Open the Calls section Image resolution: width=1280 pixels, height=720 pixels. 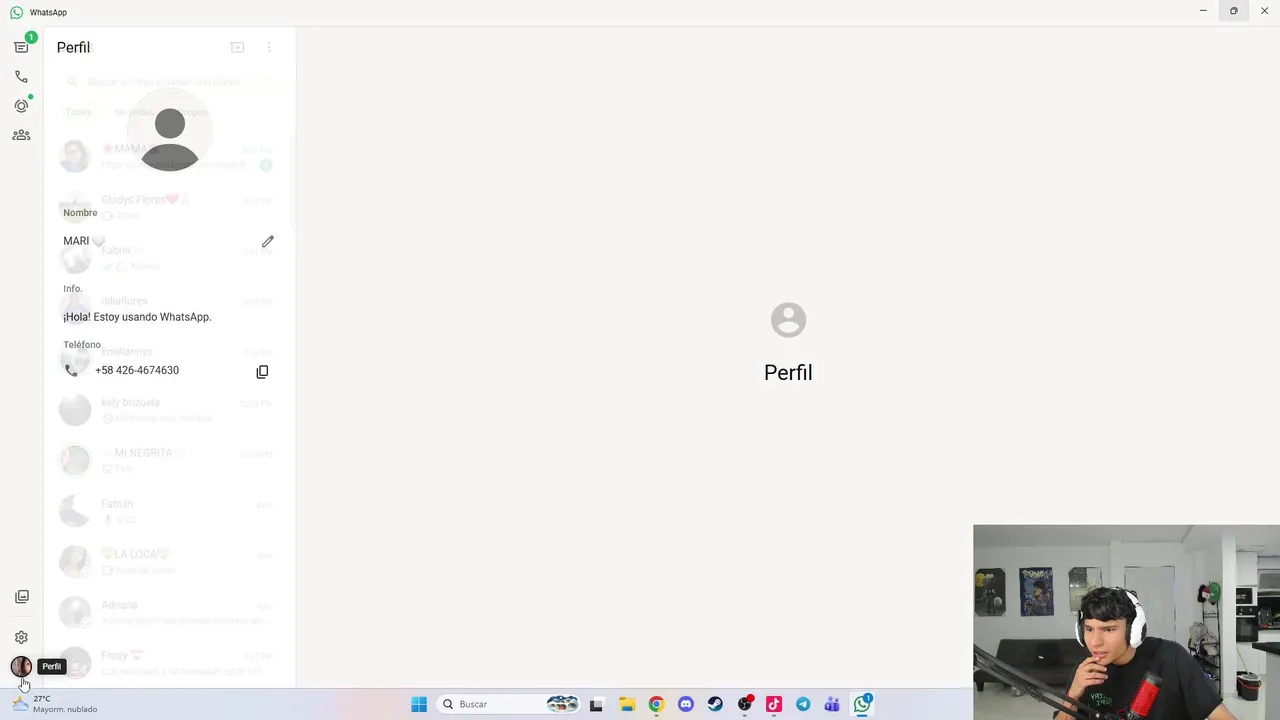(x=21, y=76)
